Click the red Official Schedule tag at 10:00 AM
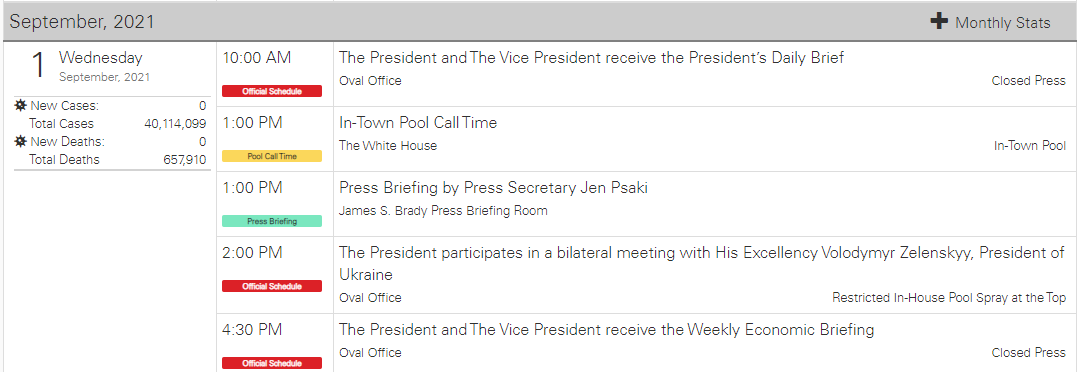The height and width of the screenshot is (372, 1077). point(272,91)
